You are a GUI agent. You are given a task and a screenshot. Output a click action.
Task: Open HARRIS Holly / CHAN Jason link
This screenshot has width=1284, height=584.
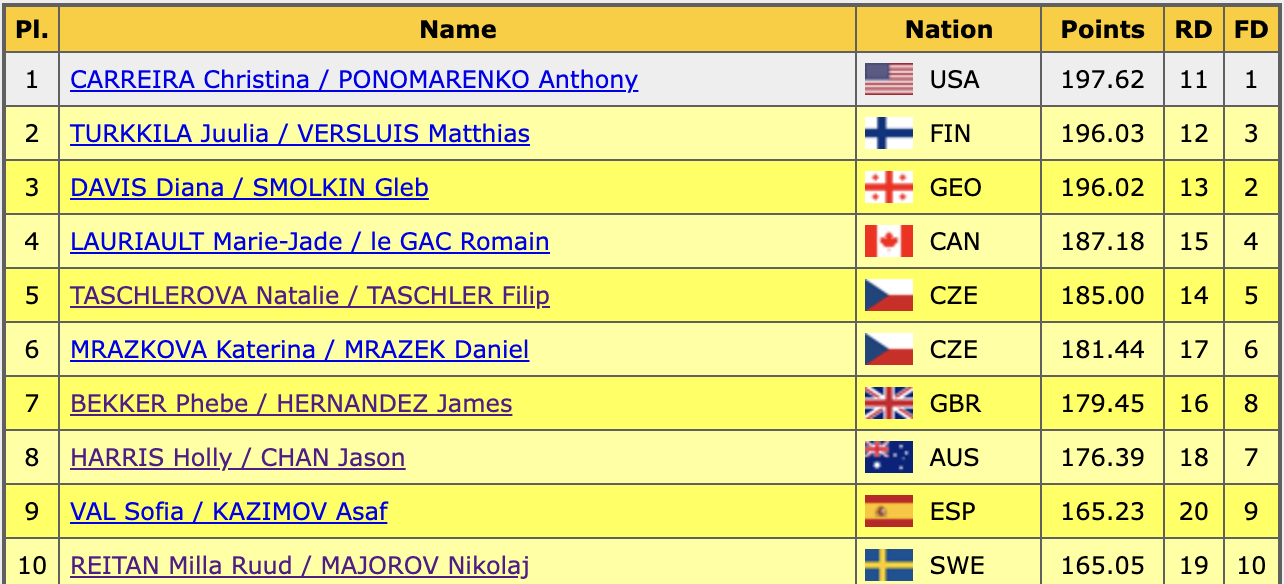click(x=237, y=458)
